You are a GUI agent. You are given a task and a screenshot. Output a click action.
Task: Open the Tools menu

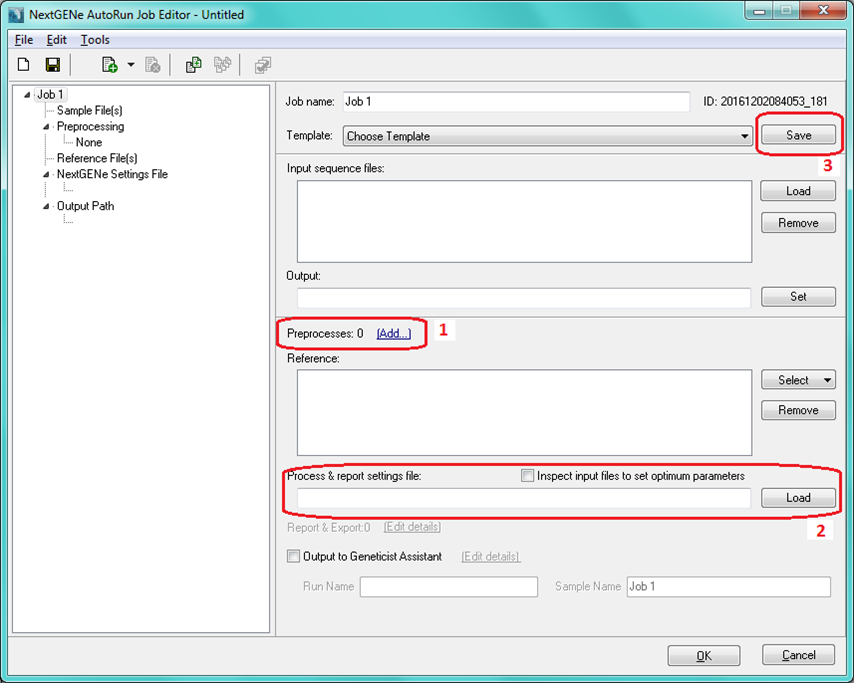(x=95, y=40)
